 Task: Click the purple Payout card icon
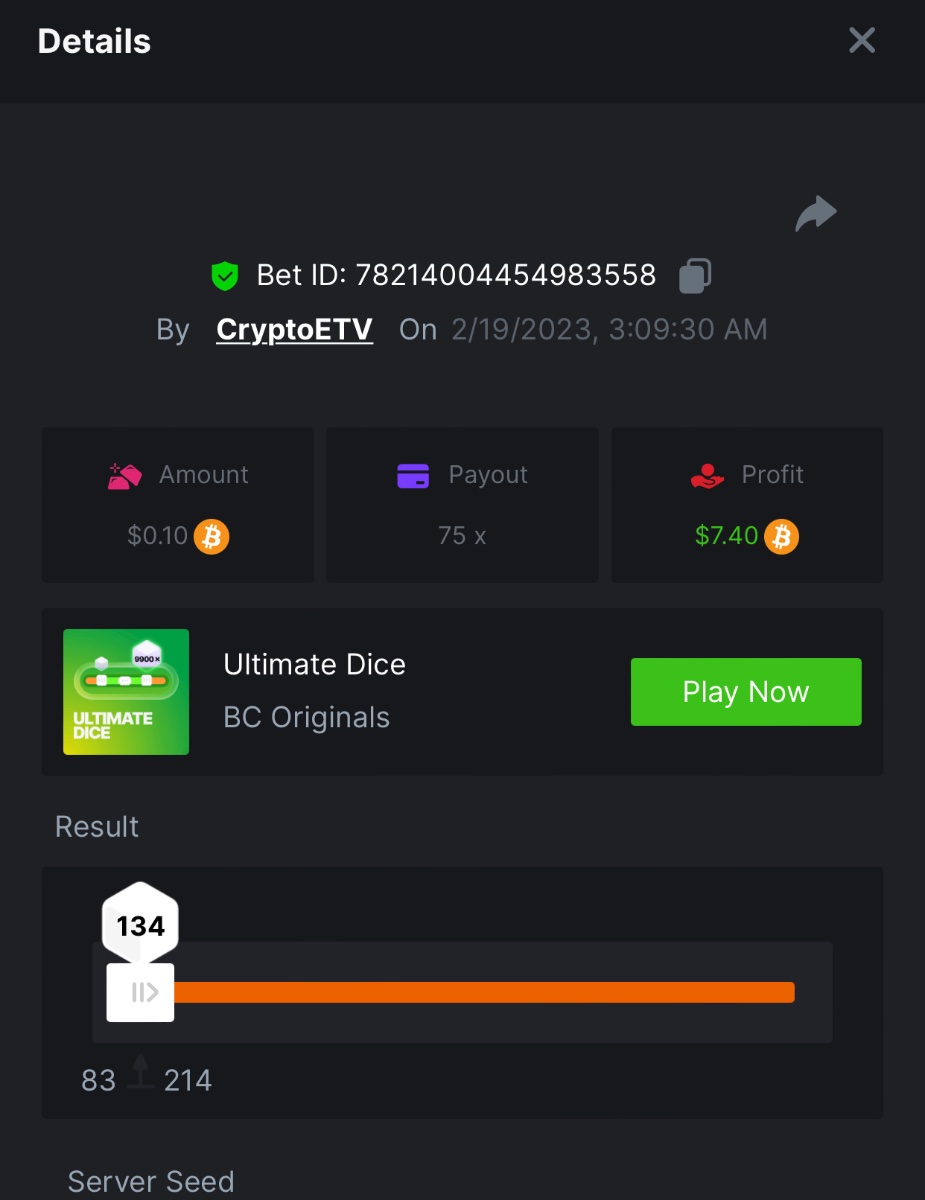point(413,475)
